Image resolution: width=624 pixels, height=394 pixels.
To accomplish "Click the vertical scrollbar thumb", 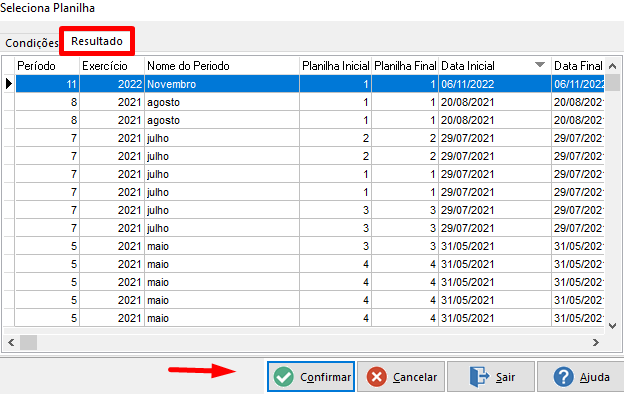I will 613,83.
